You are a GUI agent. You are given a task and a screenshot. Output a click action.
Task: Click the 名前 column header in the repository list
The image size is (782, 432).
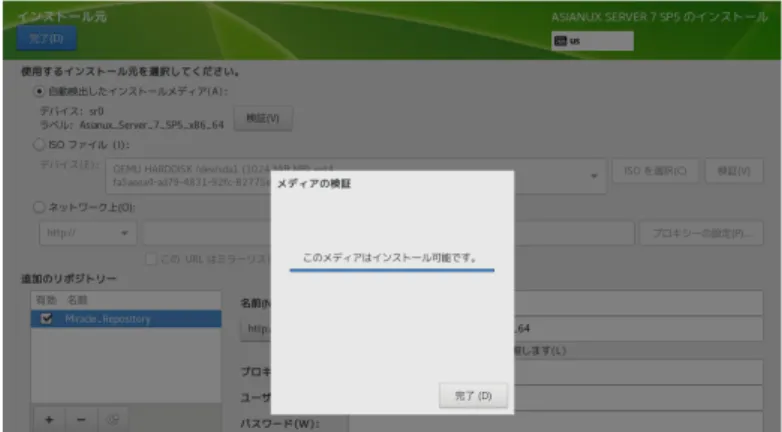(77, 300)
